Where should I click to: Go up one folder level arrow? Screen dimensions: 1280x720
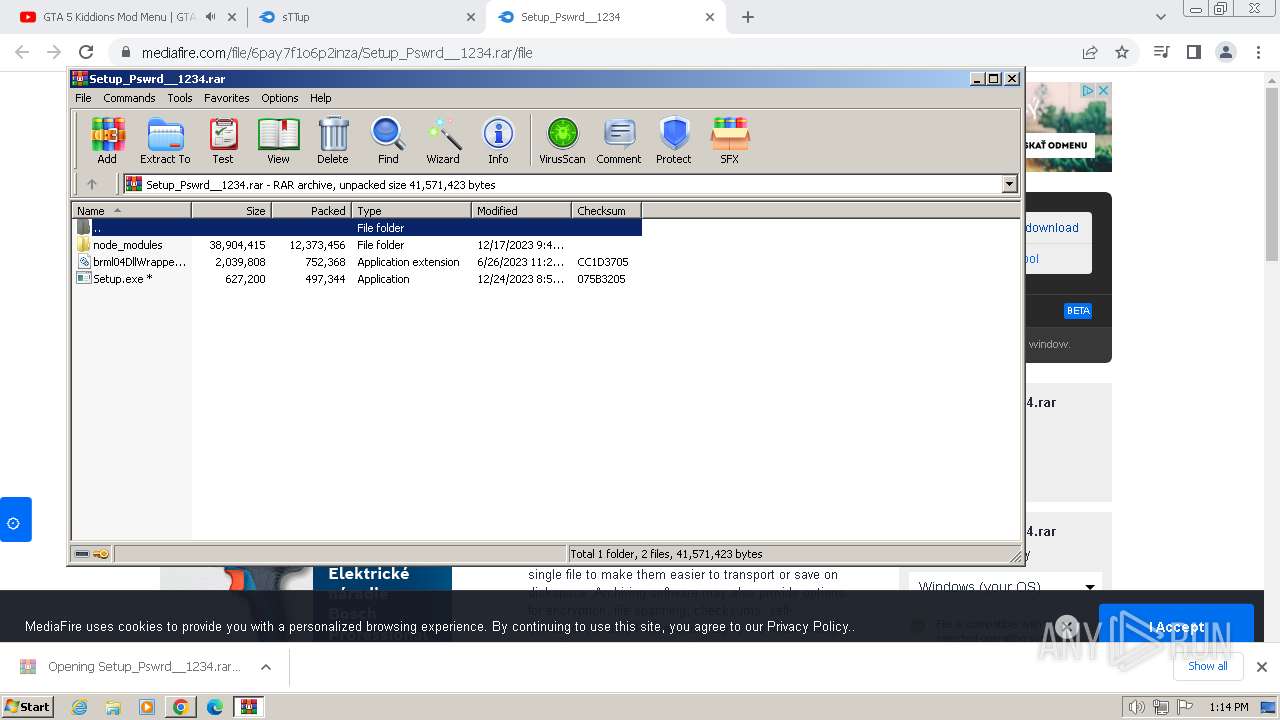click(x=92, y=184)
